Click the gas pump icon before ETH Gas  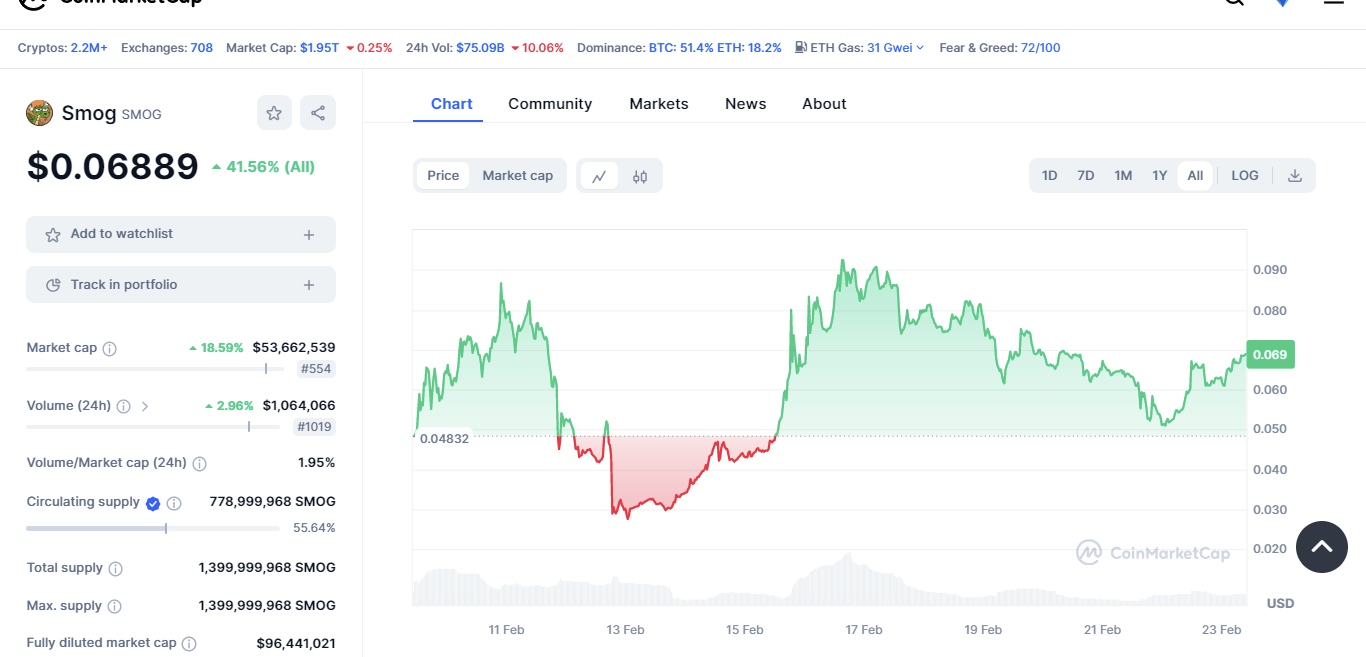tap(801, 47)
